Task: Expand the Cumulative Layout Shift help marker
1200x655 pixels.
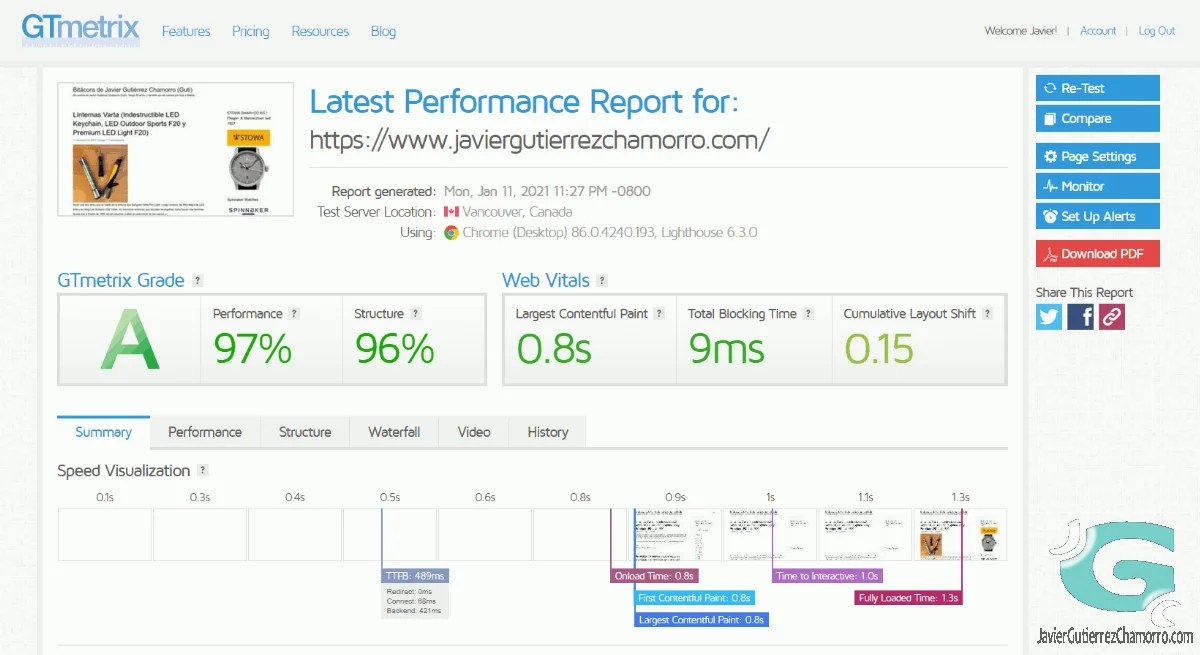Action: click(x=987, y=313)
